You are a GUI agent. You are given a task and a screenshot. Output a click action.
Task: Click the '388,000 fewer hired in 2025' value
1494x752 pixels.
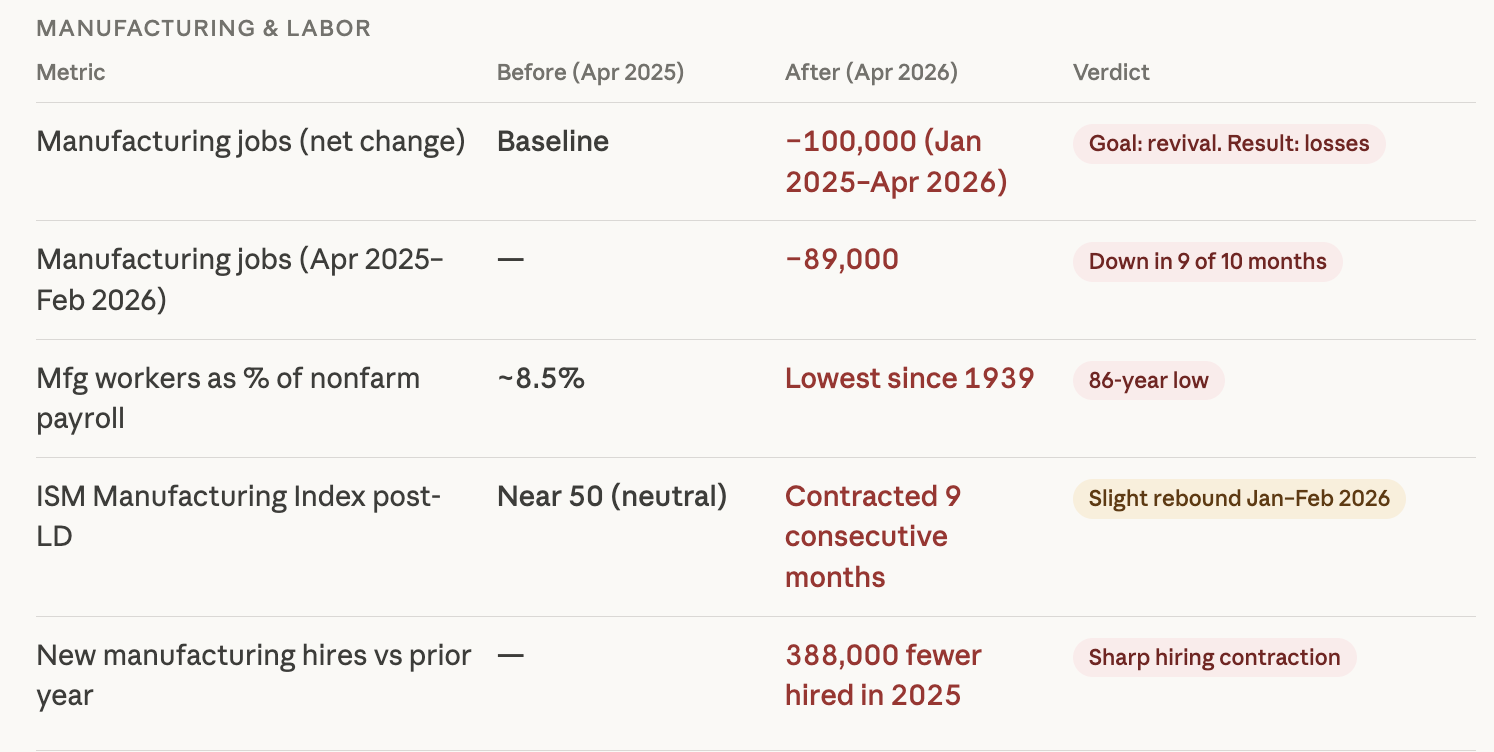[882, 675]
